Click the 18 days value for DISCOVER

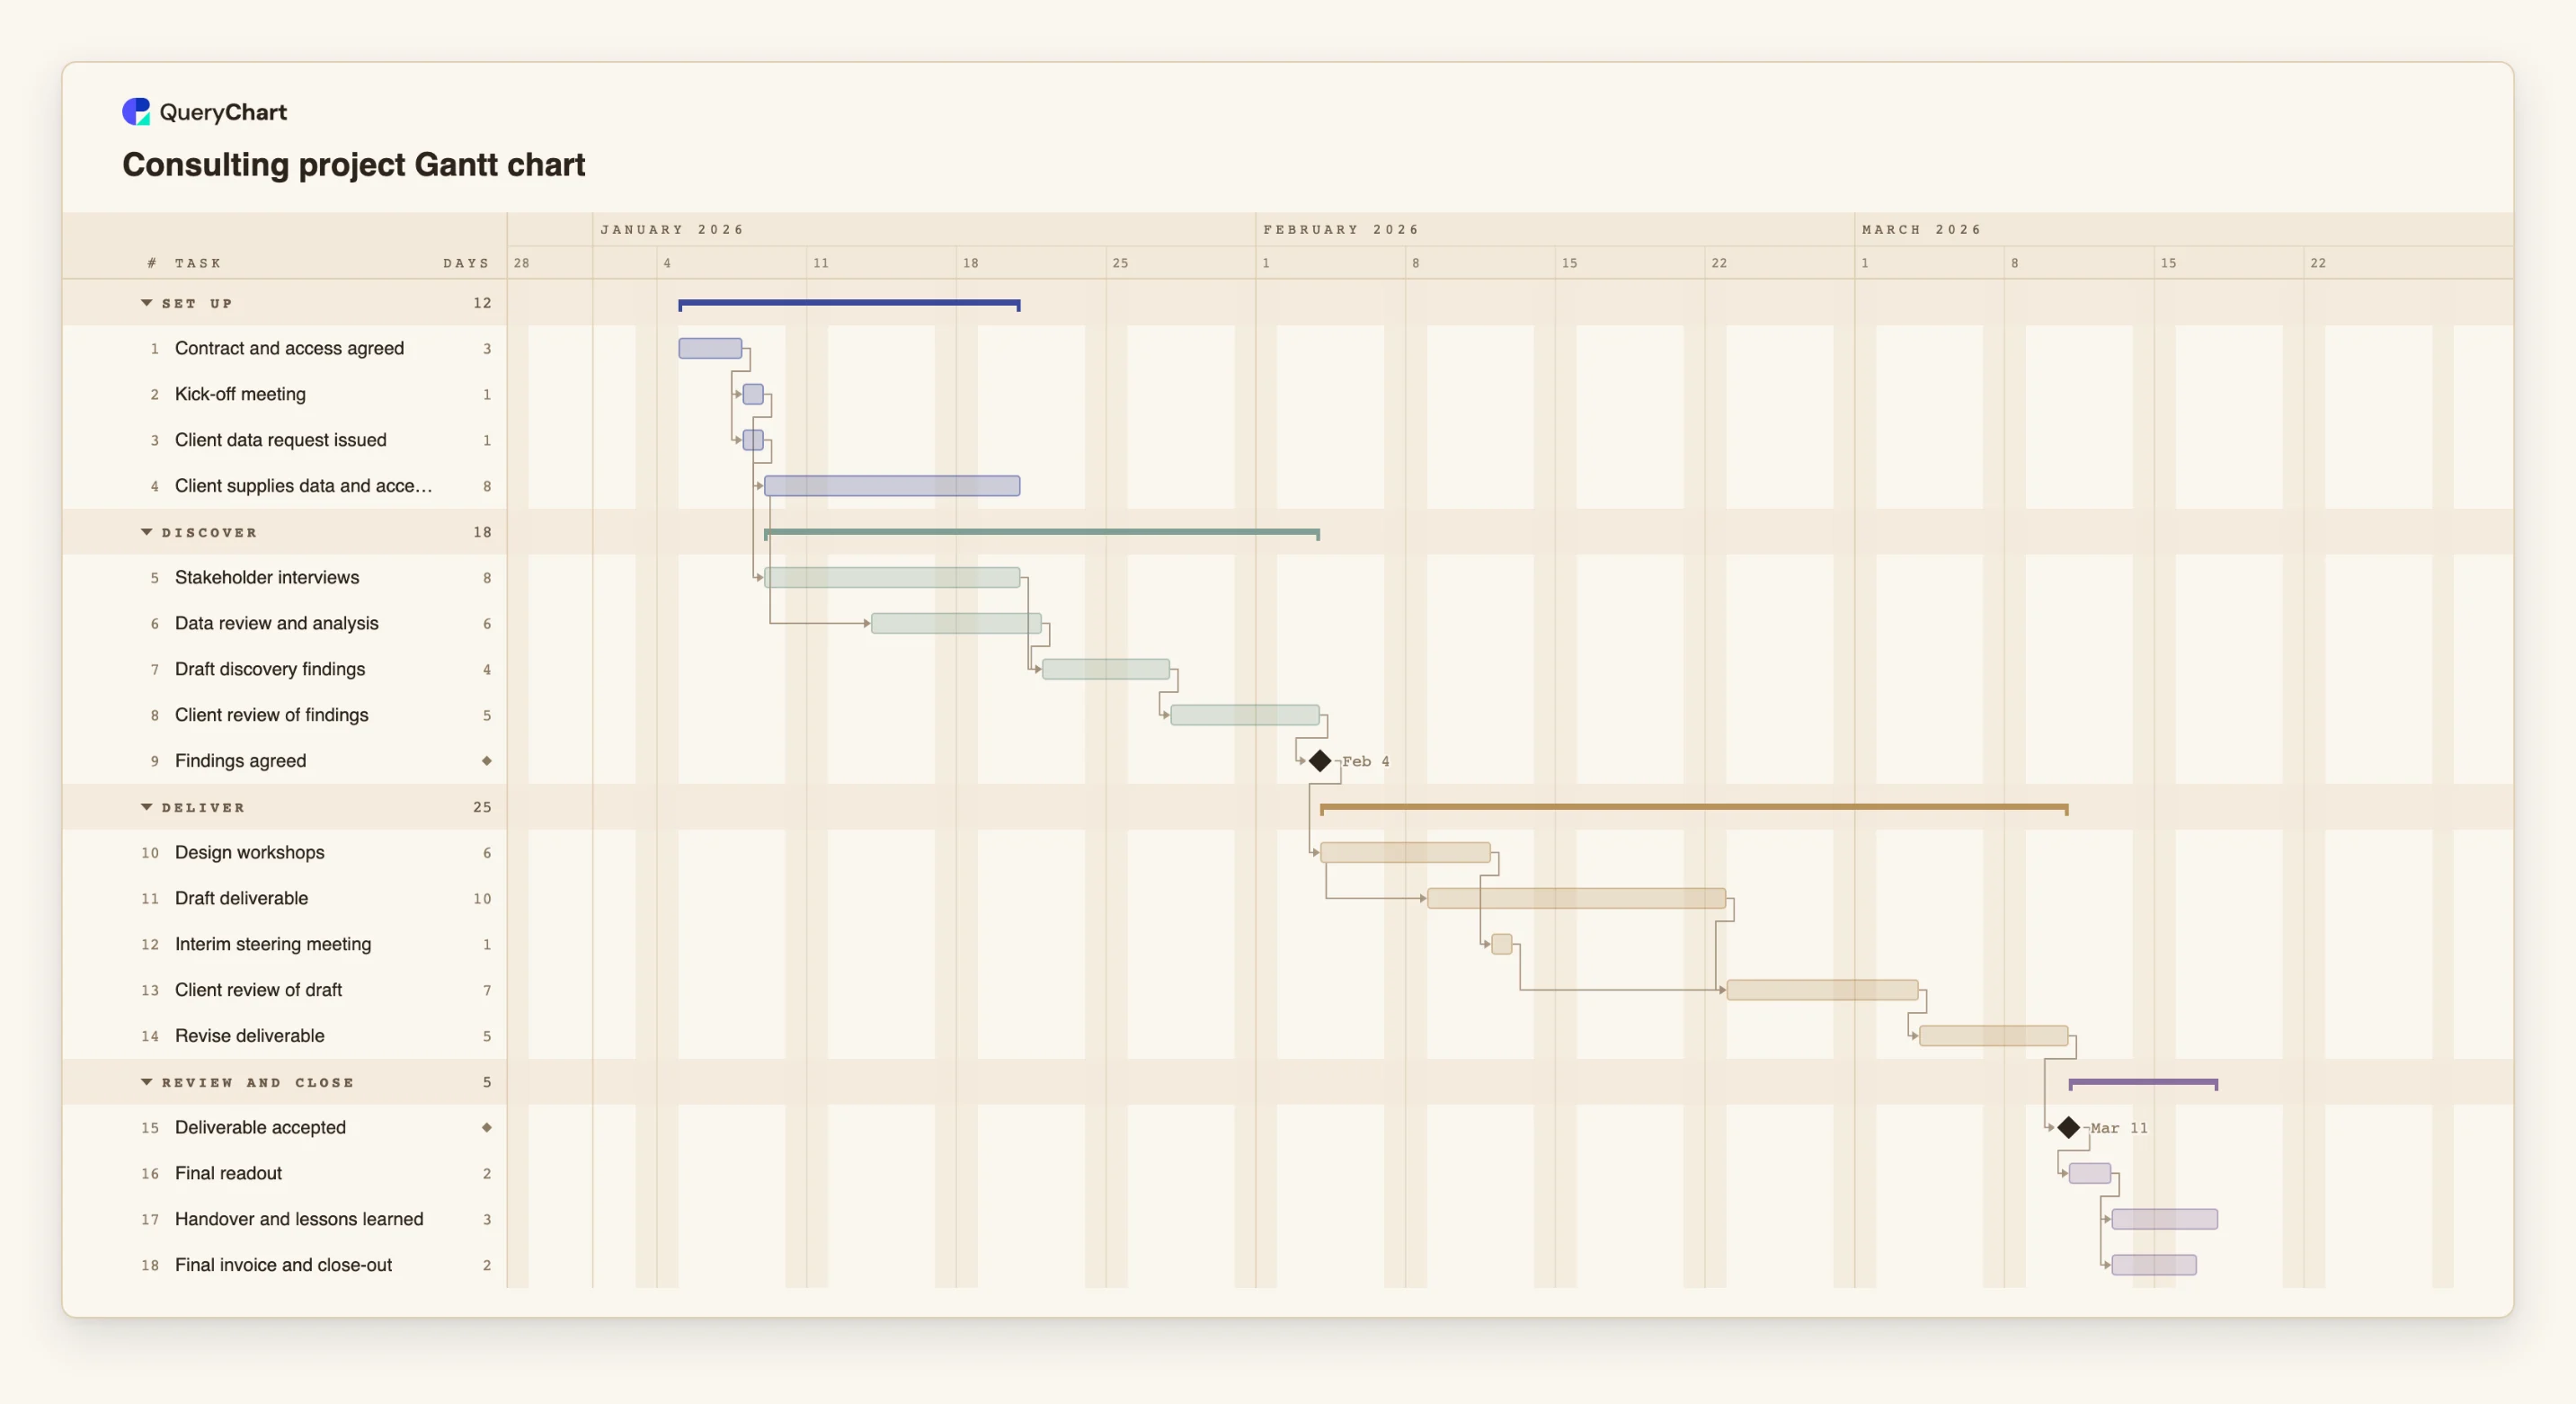(482, 532)
